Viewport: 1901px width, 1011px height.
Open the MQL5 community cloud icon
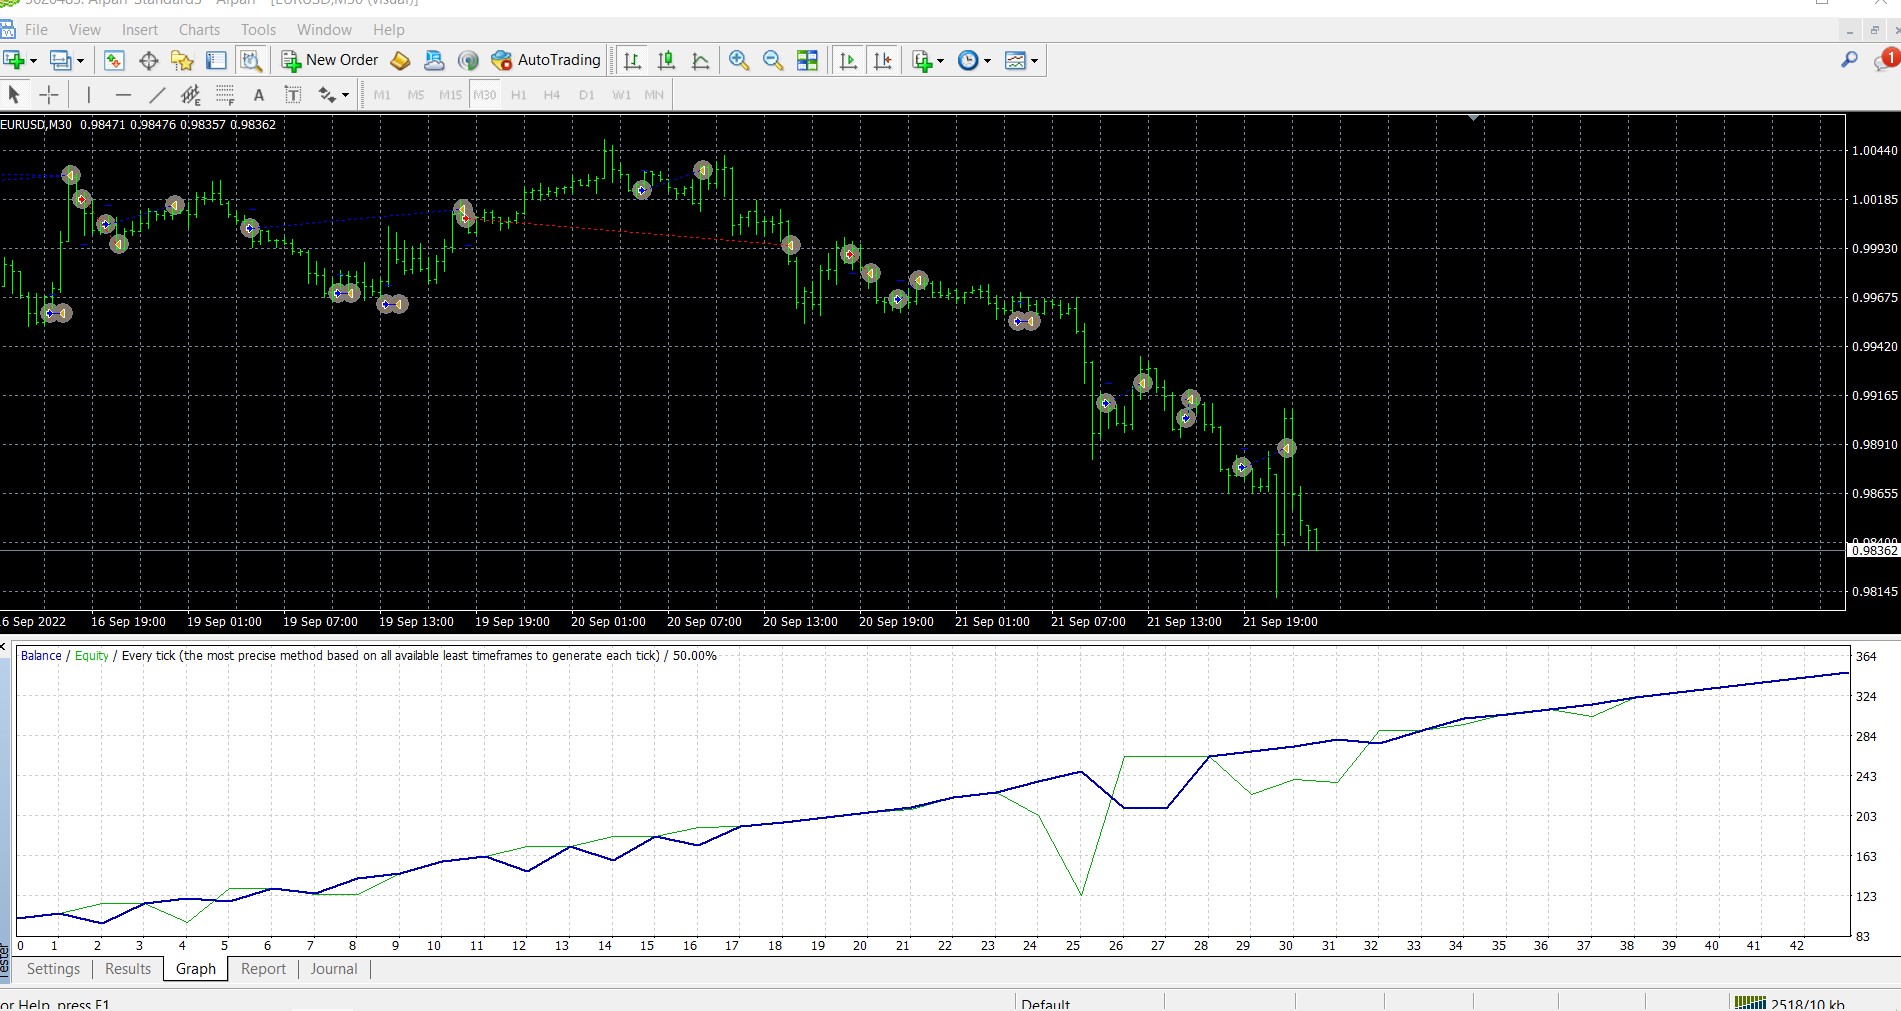pyautogui.click(x=434, y=61)
